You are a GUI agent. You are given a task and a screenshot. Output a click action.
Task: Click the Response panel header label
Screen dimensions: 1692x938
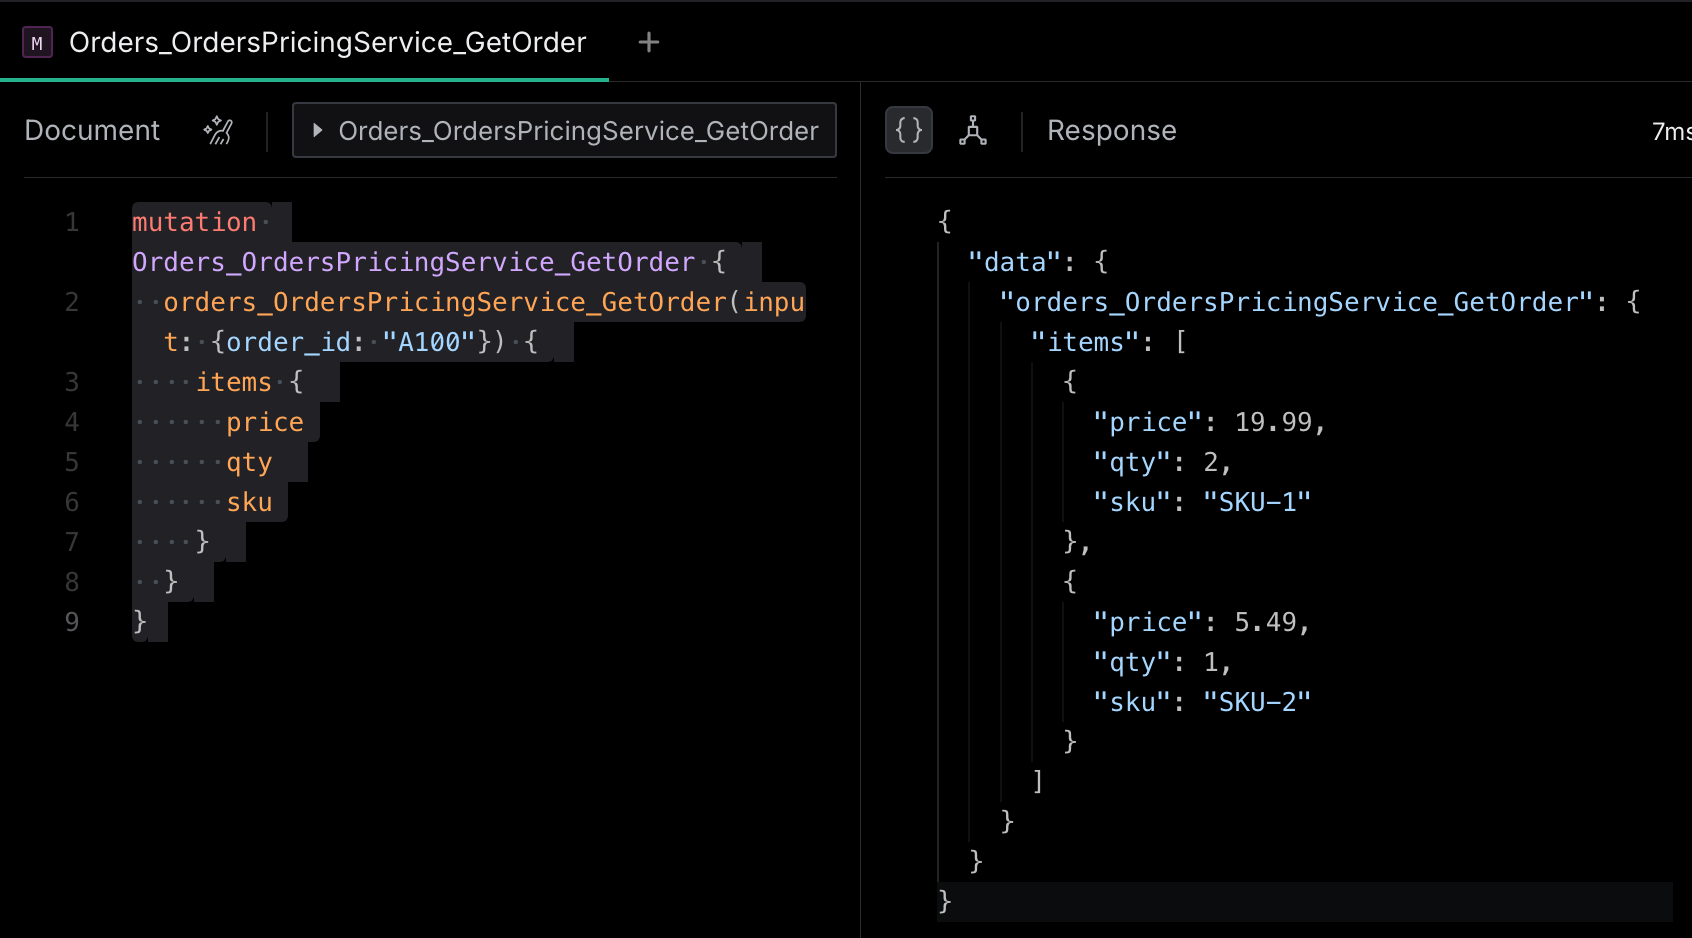point(1111,130)
